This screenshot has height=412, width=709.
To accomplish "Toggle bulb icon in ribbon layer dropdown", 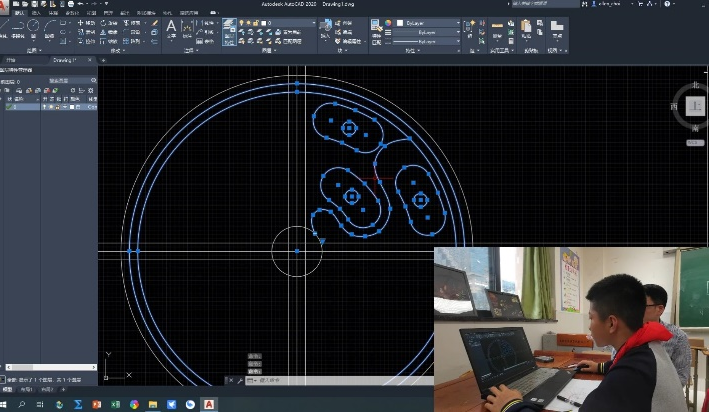I will pos(241,23).
